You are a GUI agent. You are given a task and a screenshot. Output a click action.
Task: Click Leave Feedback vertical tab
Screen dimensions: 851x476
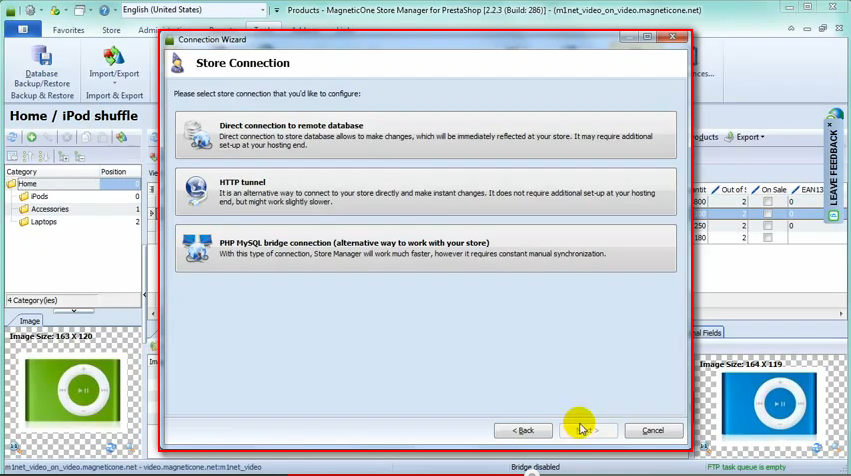[x=834, y=167]
